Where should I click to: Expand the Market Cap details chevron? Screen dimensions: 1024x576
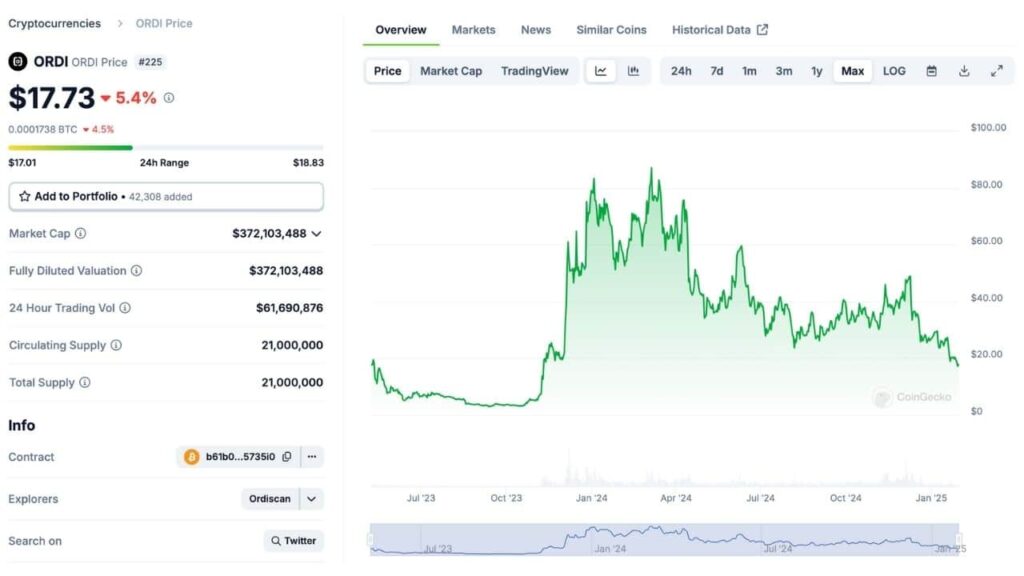coord(318,233)
